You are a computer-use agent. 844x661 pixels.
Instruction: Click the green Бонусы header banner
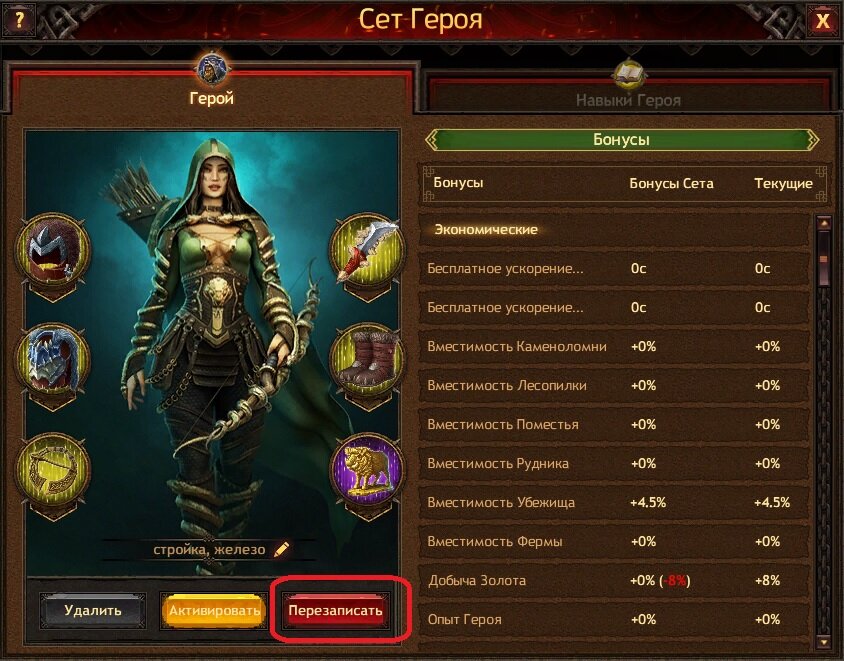(622, 139)
